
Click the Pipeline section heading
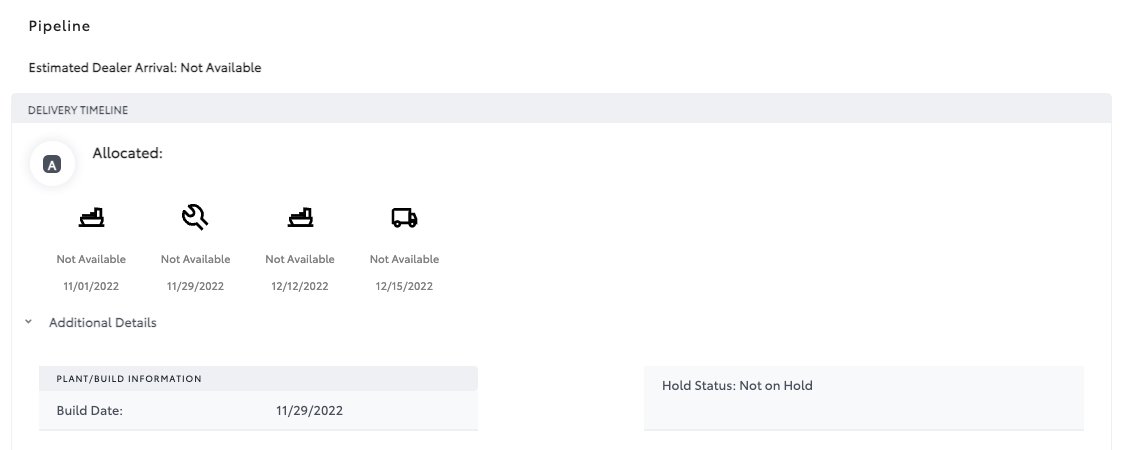[59, 26]
